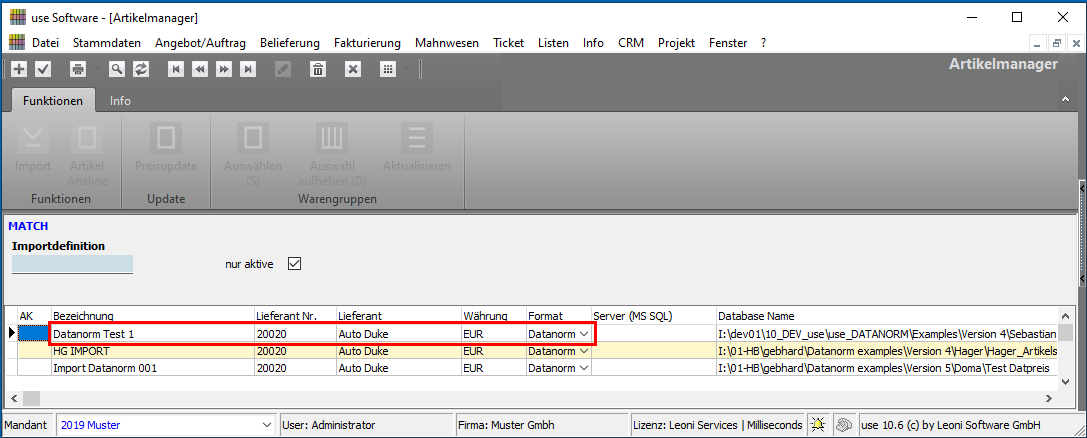
Task: Open the ? help menu
Action: [763, 43]
